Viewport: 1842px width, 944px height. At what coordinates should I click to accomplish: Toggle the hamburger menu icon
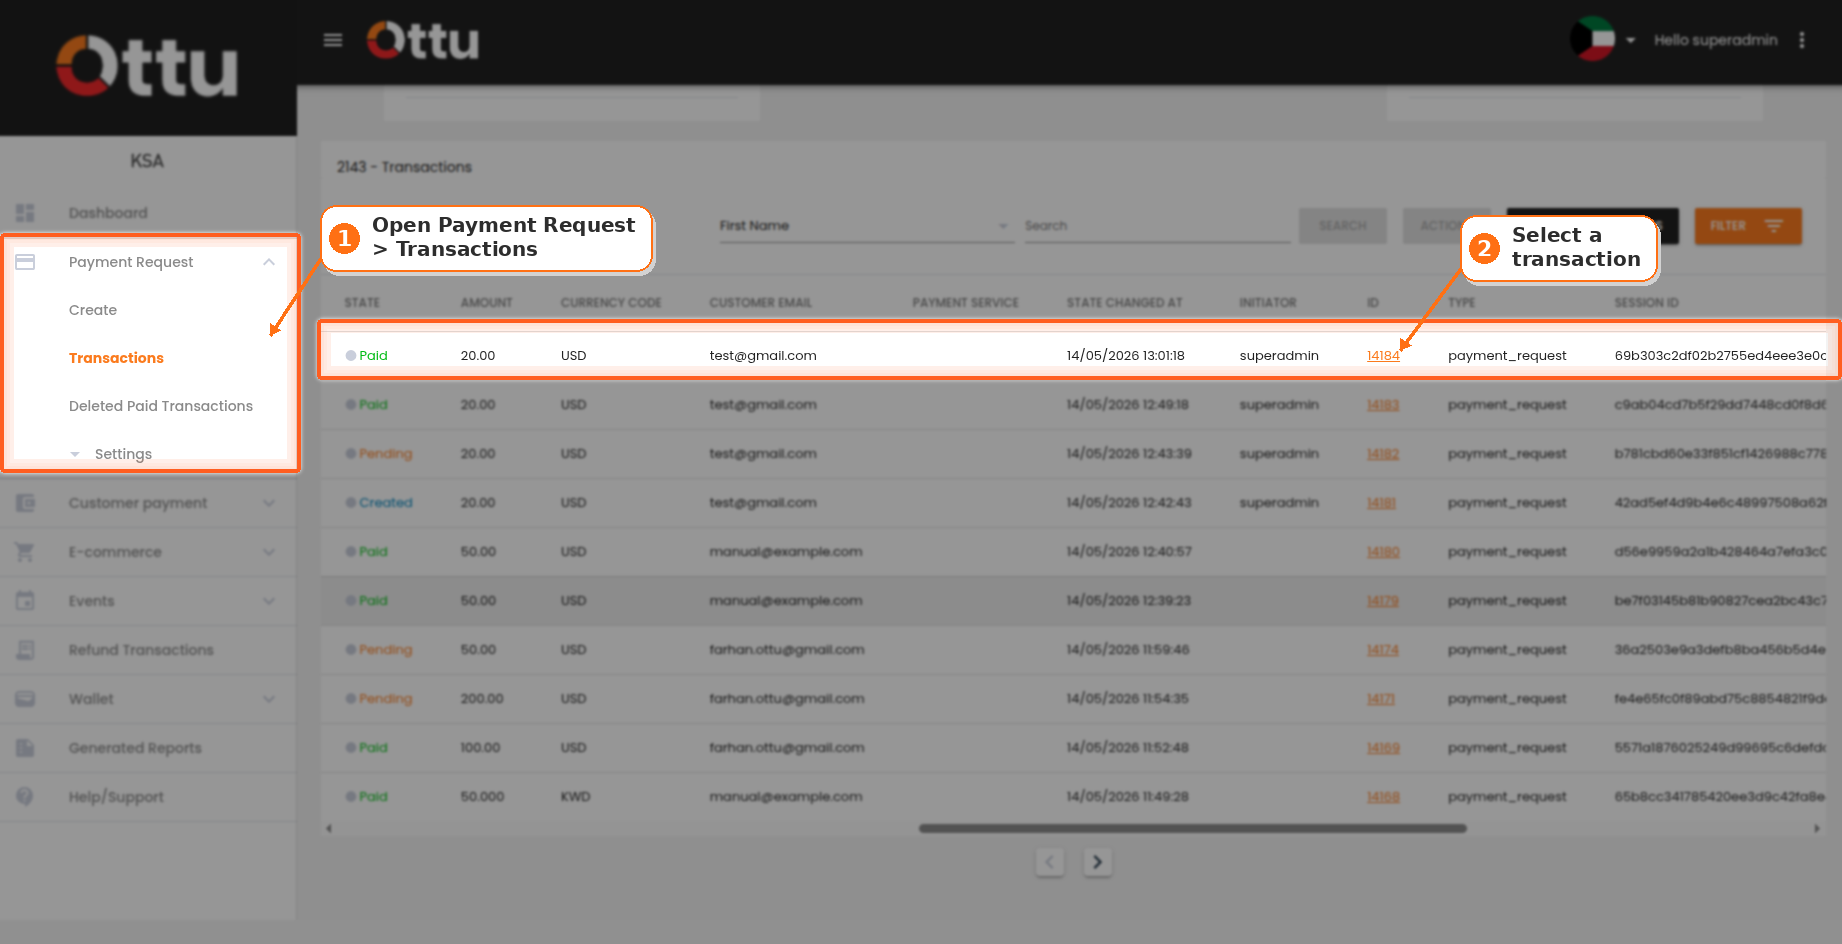point(333,40)
